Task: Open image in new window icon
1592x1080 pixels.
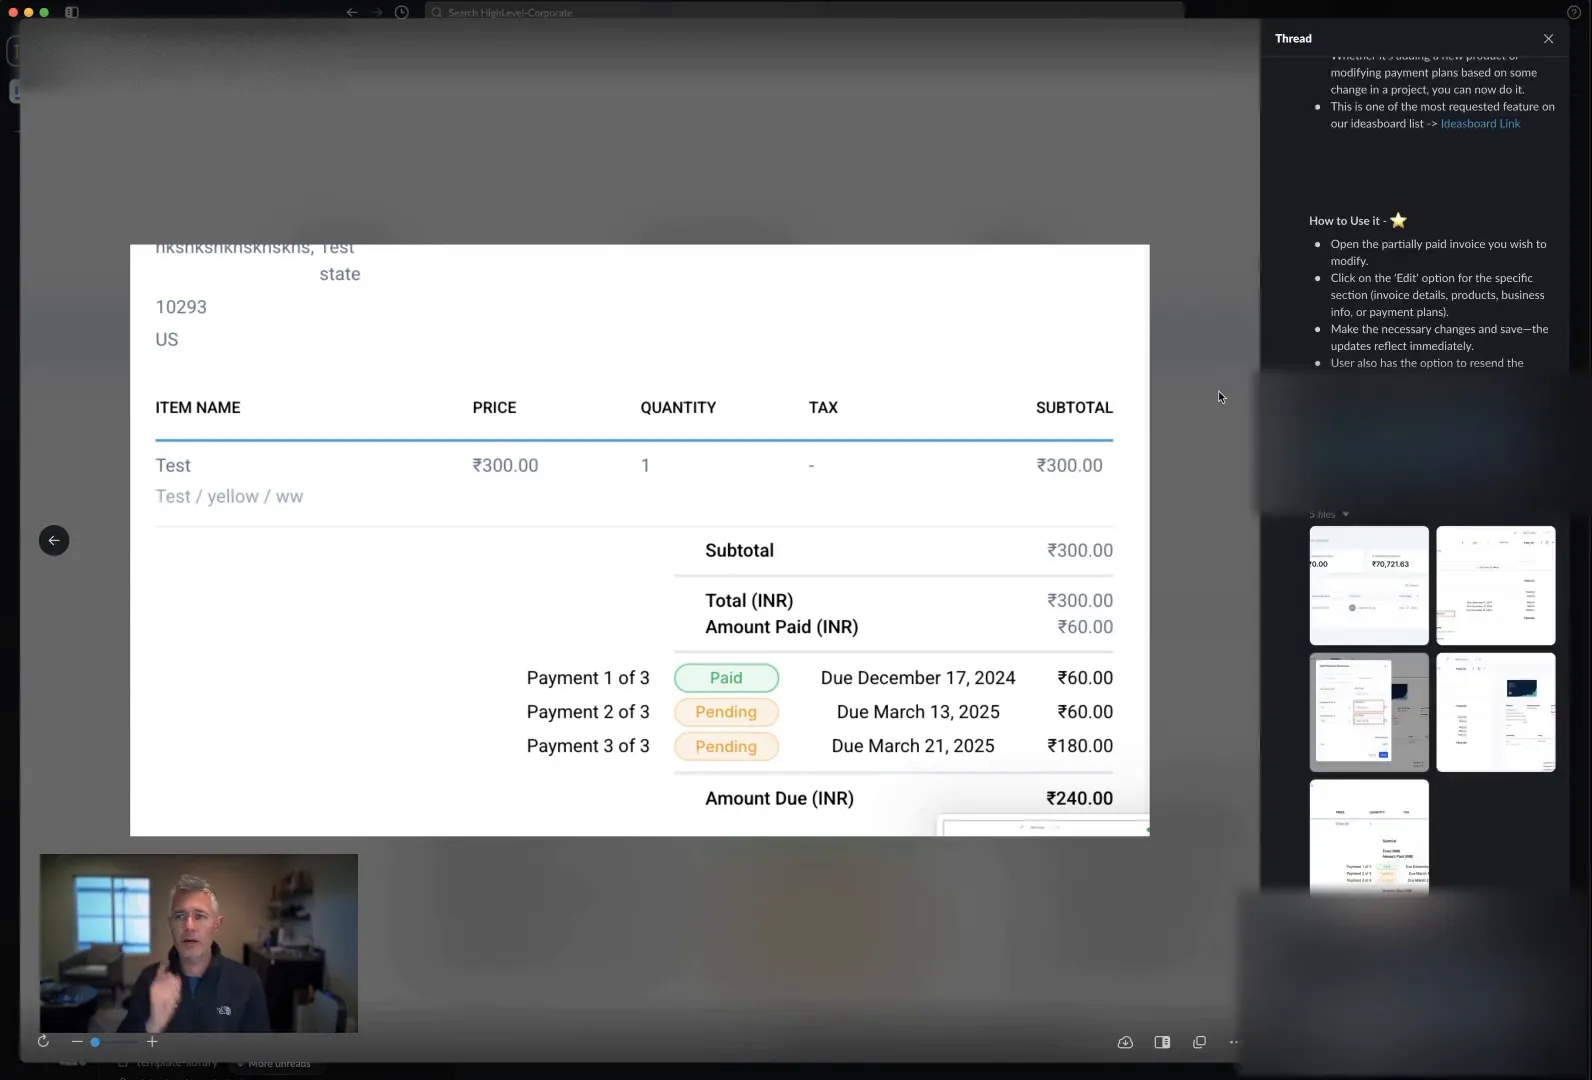Action: click(1199, 1042)
